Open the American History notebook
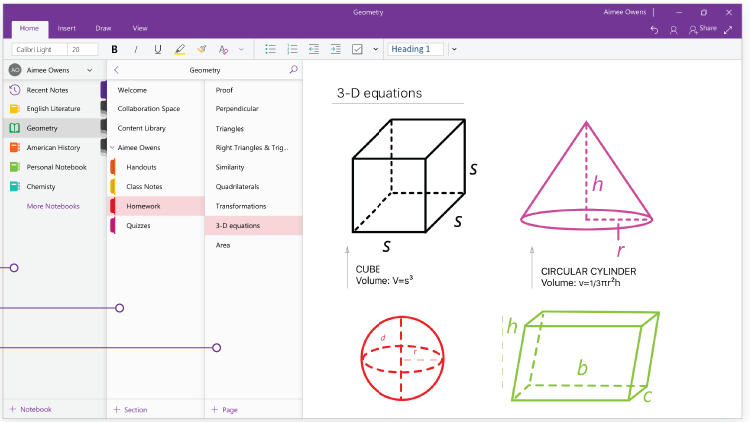 coord(54,148)
